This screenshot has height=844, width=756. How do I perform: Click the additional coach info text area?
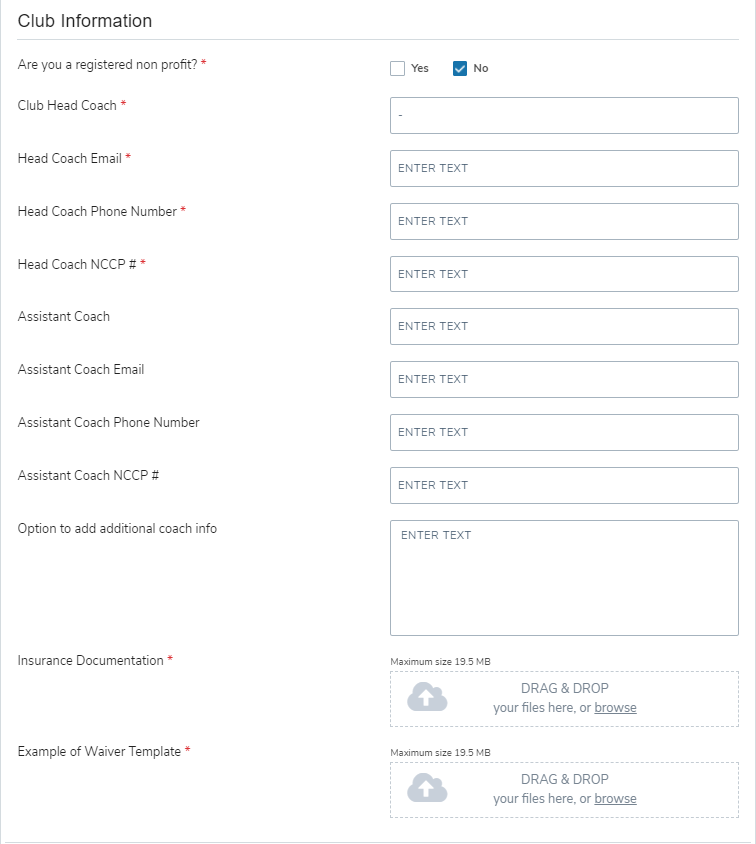tap(564, 578)
